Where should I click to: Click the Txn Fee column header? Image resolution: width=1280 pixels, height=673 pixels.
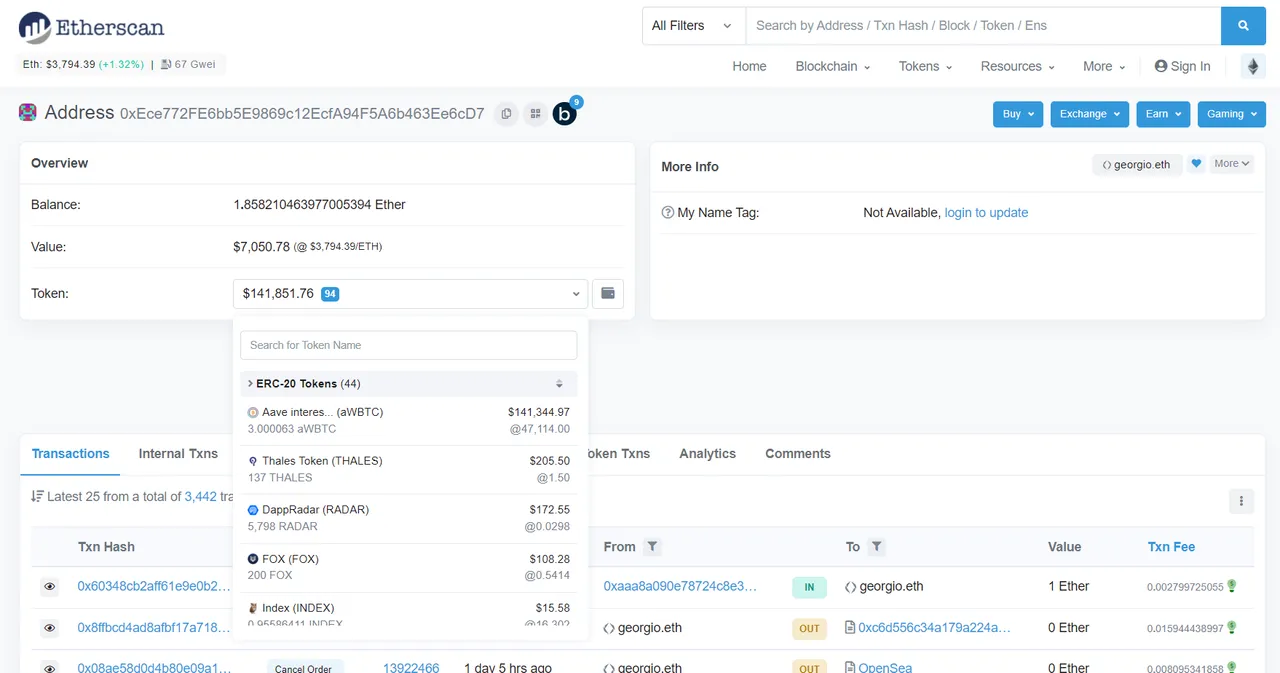(x=1171, y=547)
